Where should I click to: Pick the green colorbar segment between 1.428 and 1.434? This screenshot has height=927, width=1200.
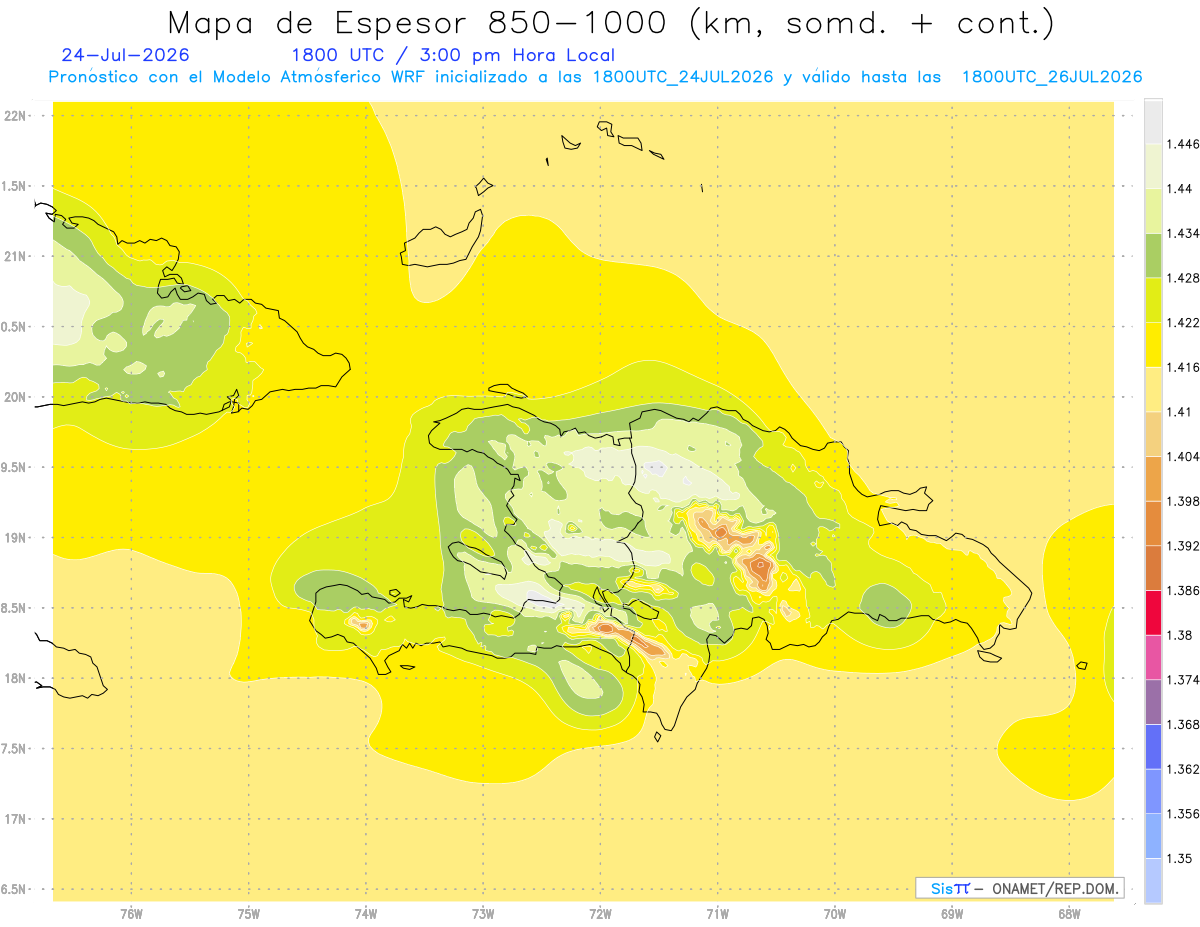pos(1153,256)
